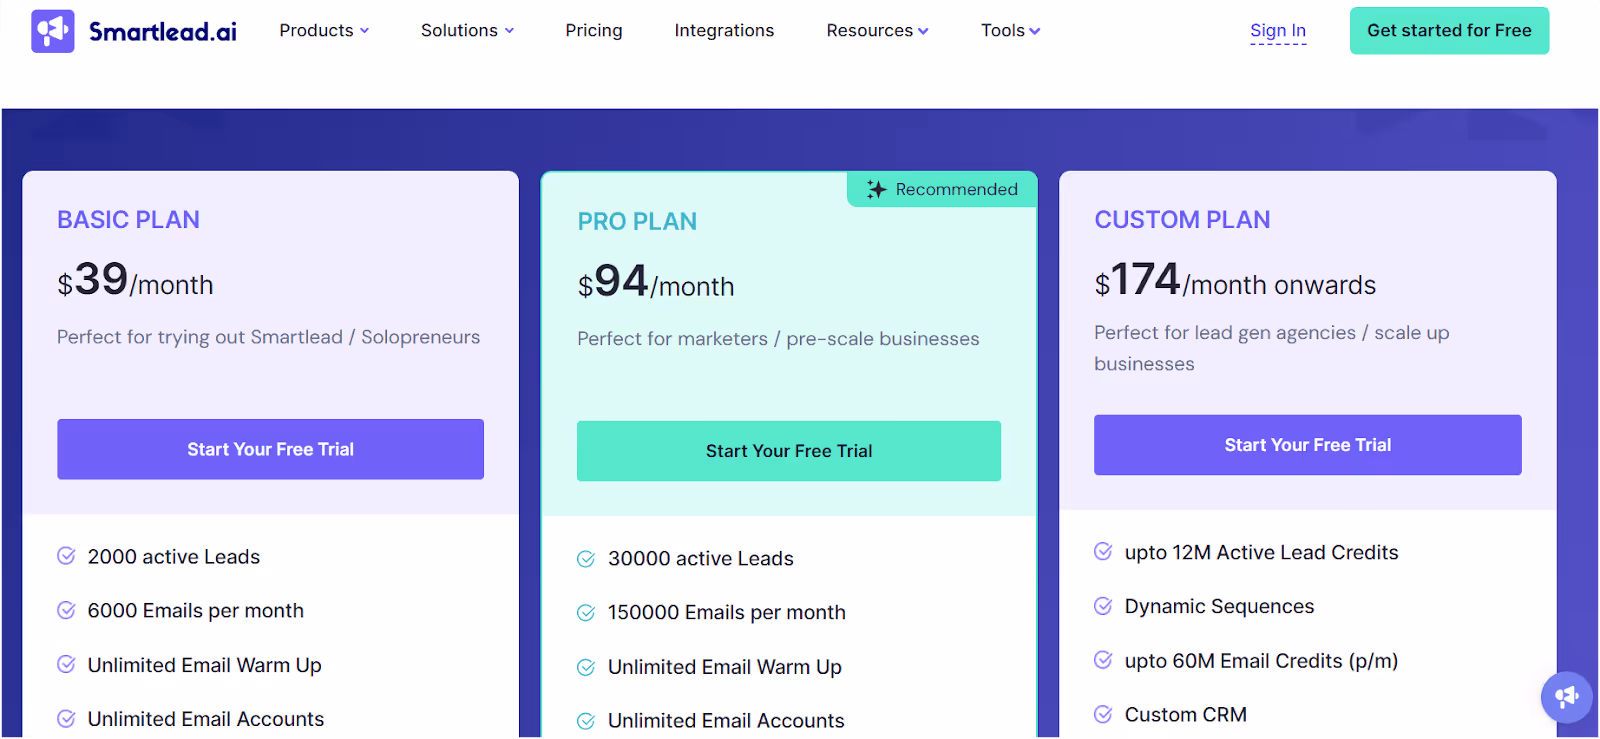
Task: Click Basic plan 'Unlimited Email Warm Up' text
Action: pyautogui.click(x=205, y=666)
